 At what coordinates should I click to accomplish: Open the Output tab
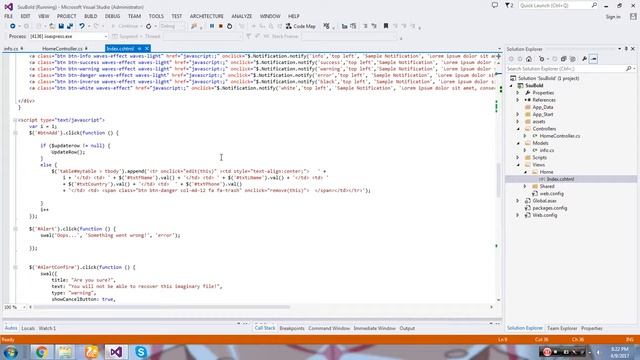407,328
